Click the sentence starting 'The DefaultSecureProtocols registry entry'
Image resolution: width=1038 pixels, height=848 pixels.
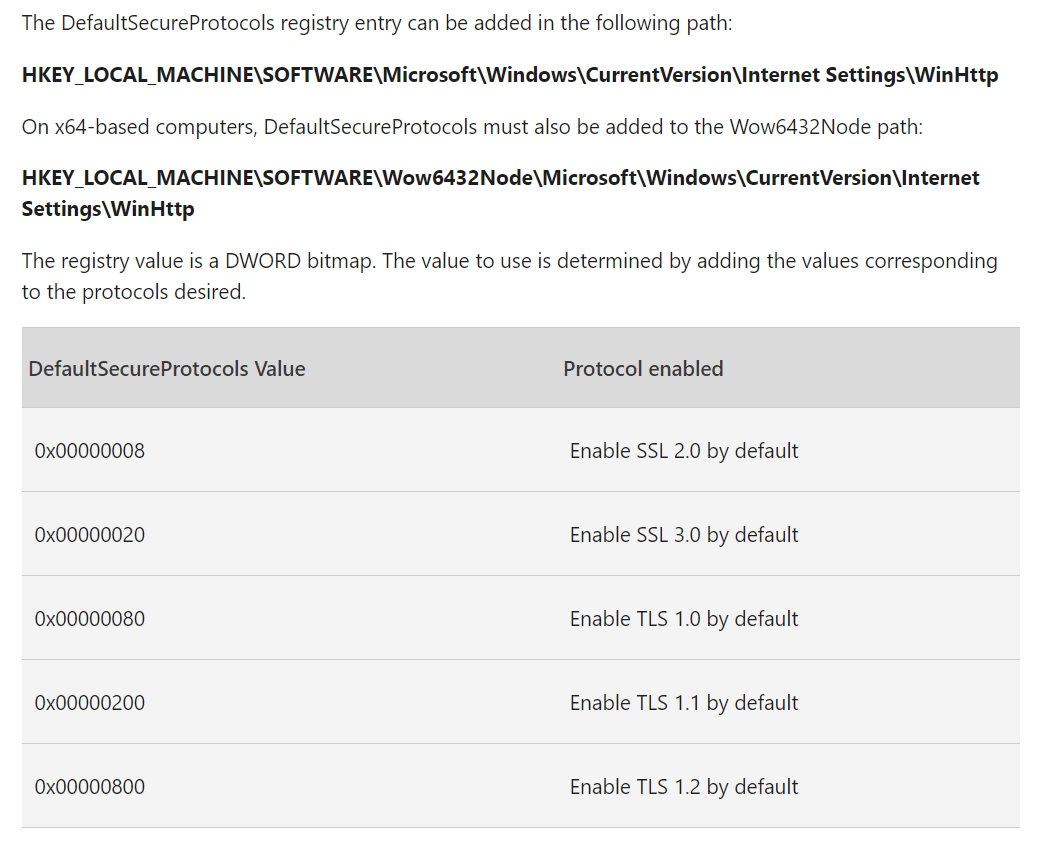point(377,23)
